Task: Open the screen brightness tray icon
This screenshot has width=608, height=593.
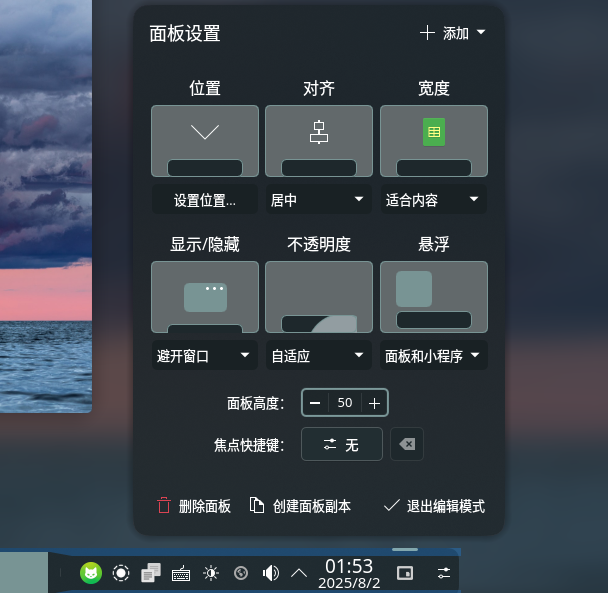Action: tap(211, 573)
